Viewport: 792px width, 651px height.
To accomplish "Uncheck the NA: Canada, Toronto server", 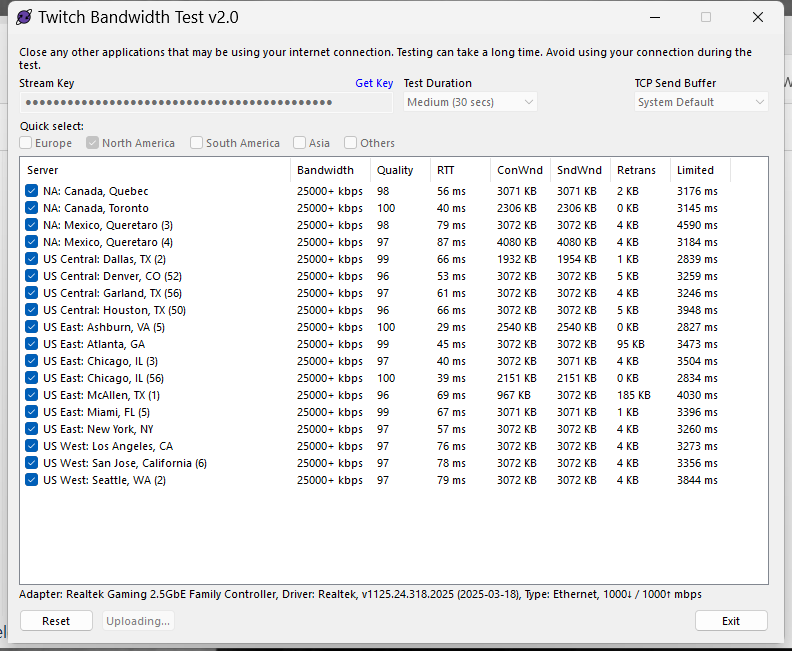I will [31, 208].
